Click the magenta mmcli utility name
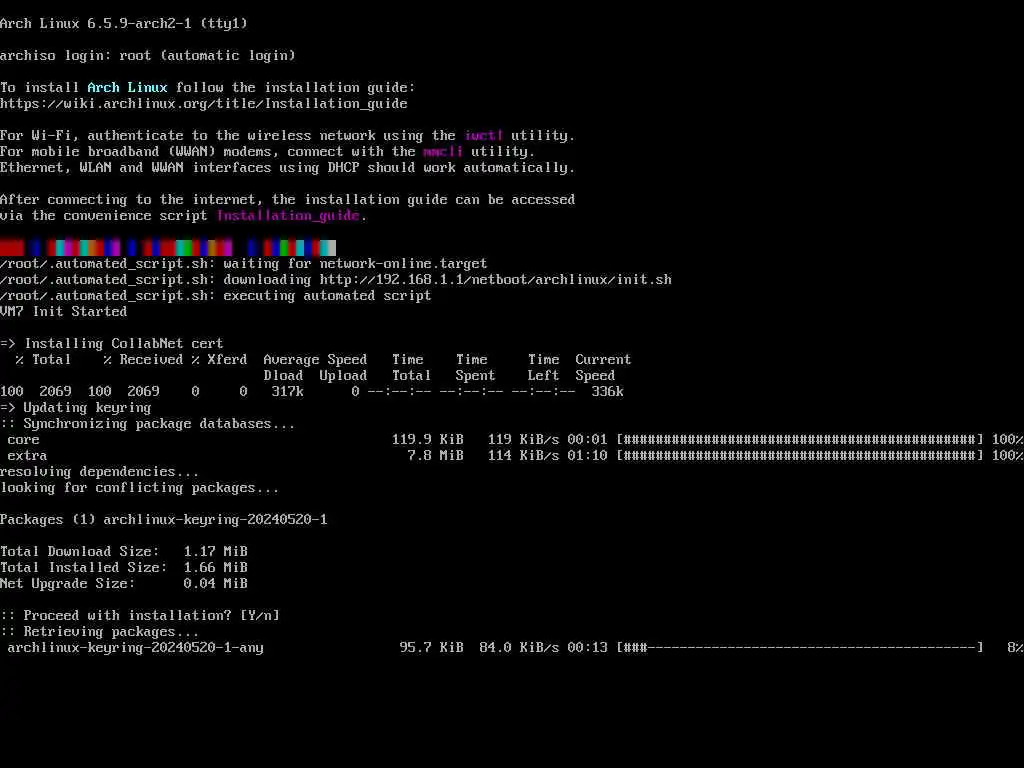Image resolution: width=1024 pixels, height=768 pixels. (x=443, y=152)
